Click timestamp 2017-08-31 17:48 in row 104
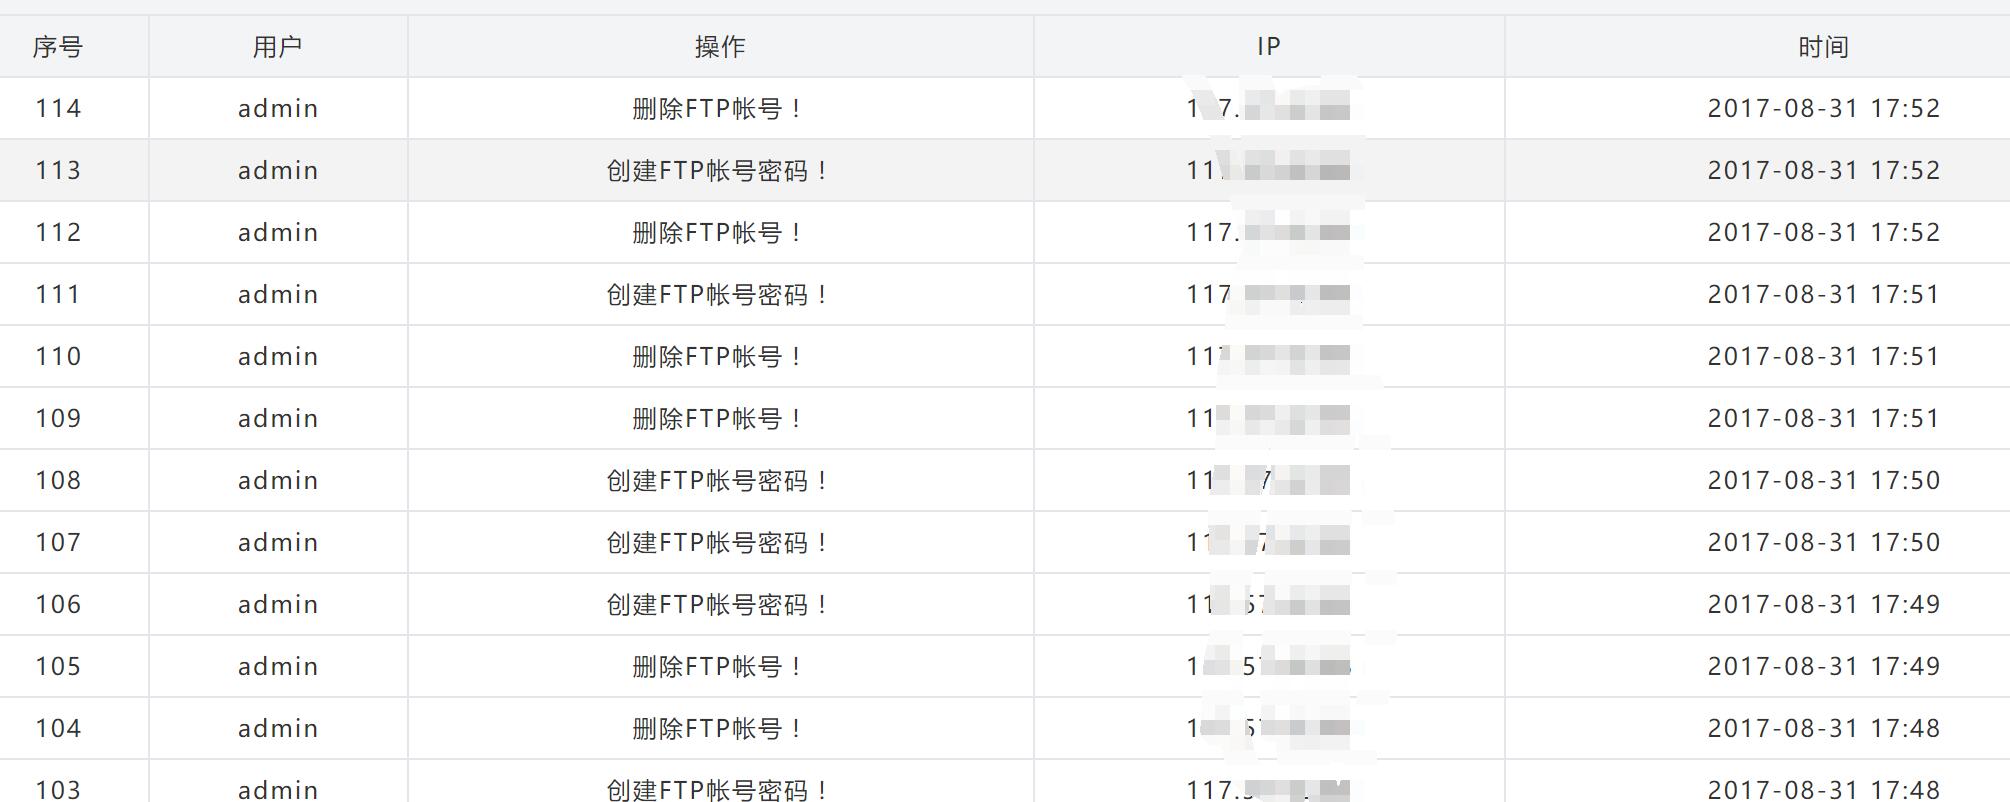This screenshot has height=802, width=2010. pyautogui.click(x=1823, y=728)
